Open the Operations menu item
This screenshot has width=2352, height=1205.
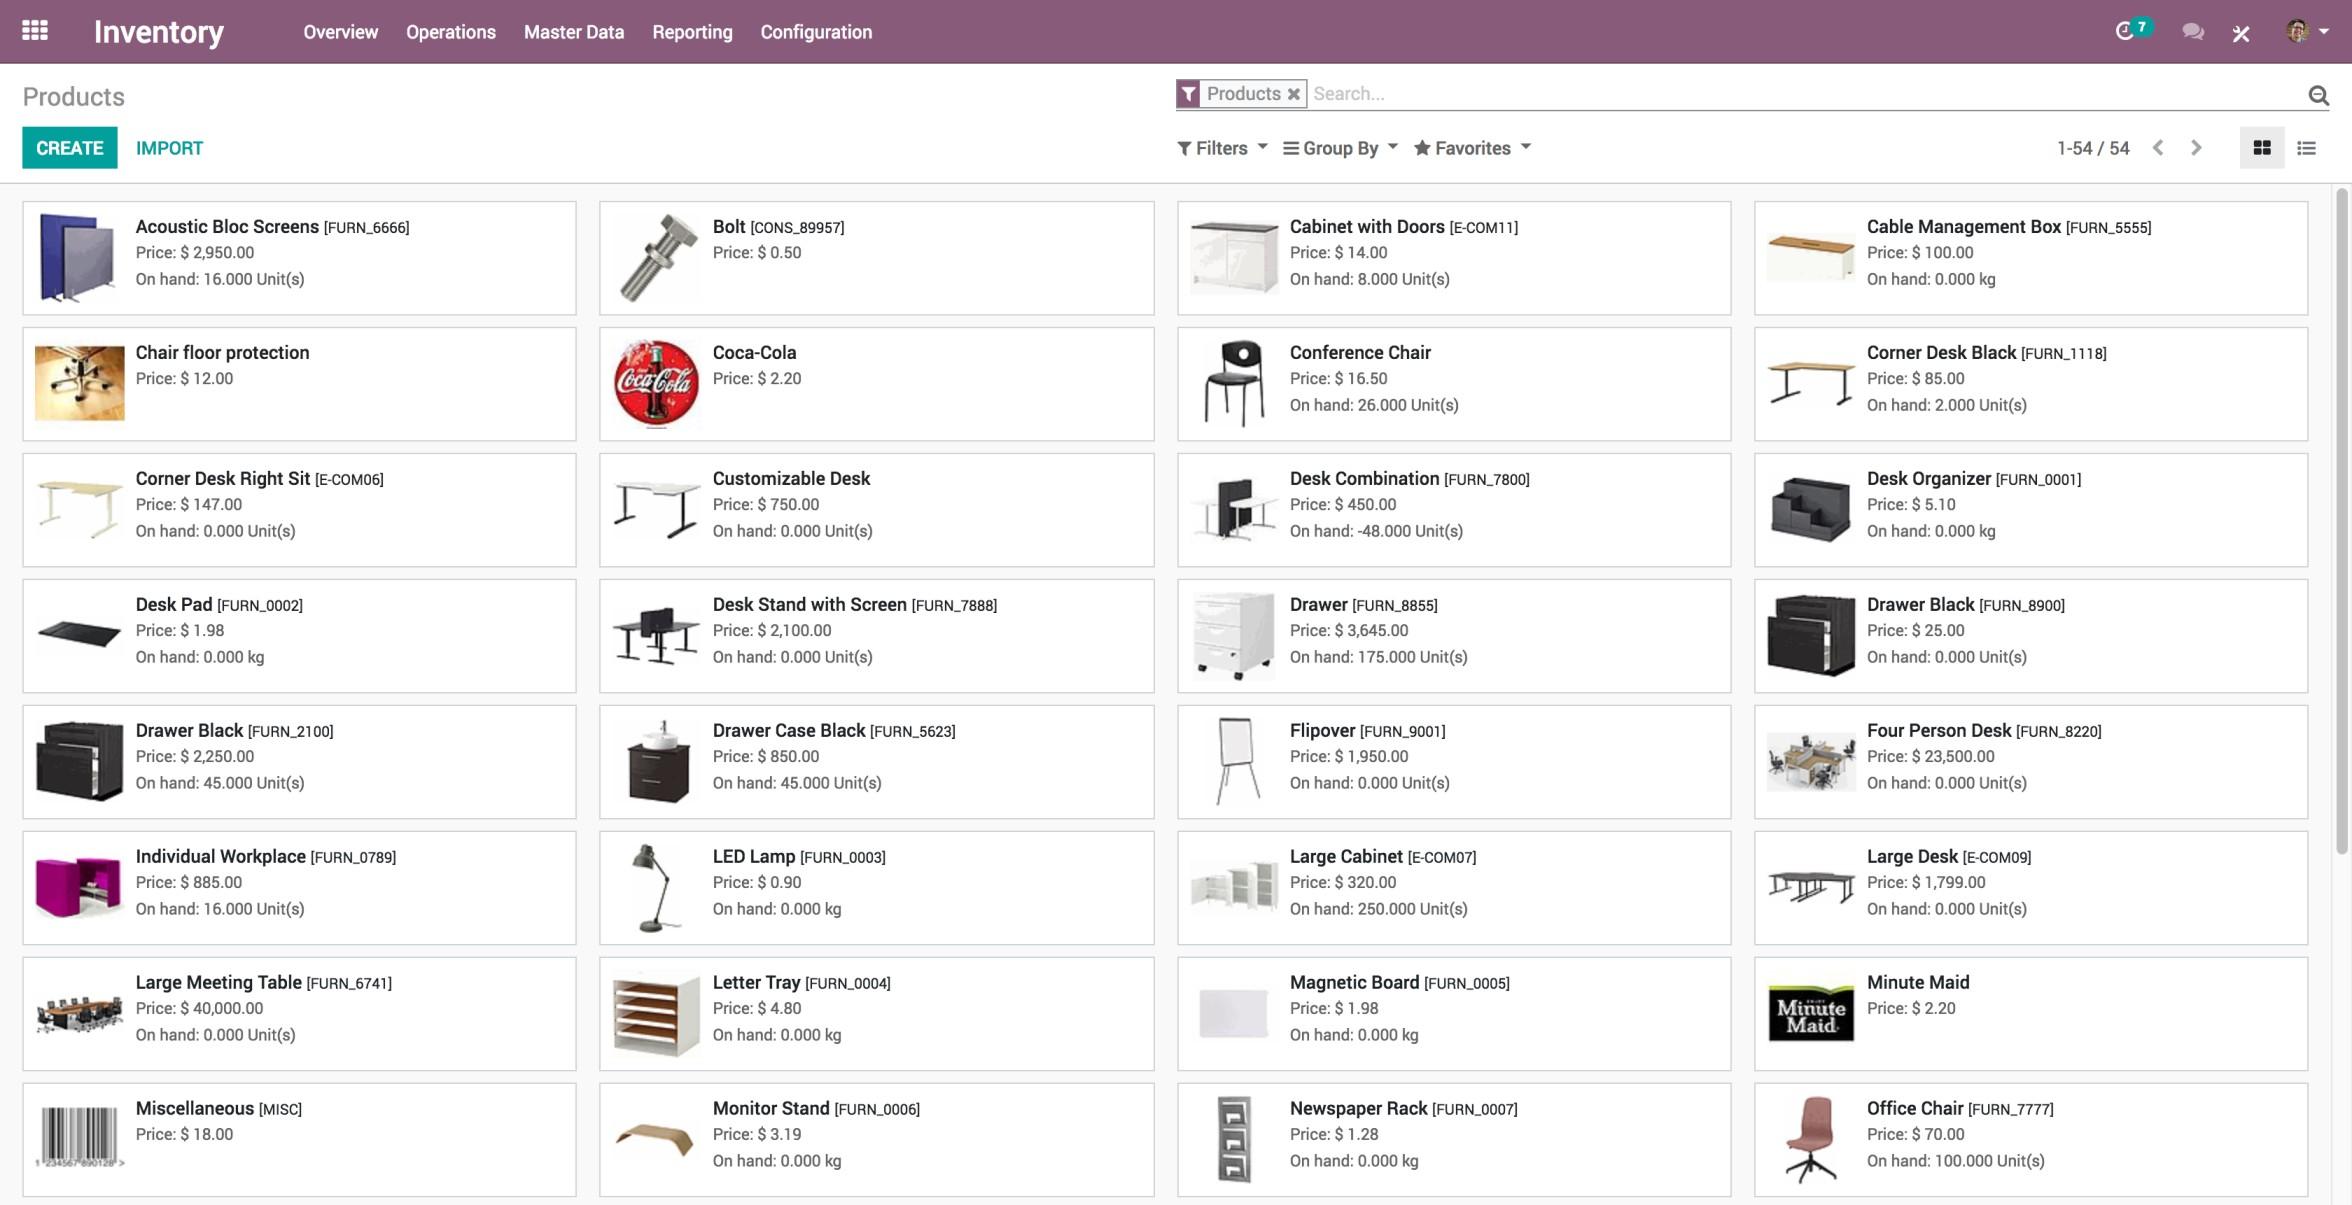pyautogui.click(x=450, y=31)
